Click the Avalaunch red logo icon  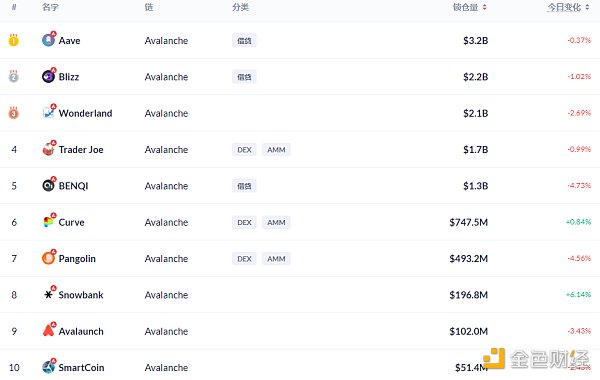[48, 330]
